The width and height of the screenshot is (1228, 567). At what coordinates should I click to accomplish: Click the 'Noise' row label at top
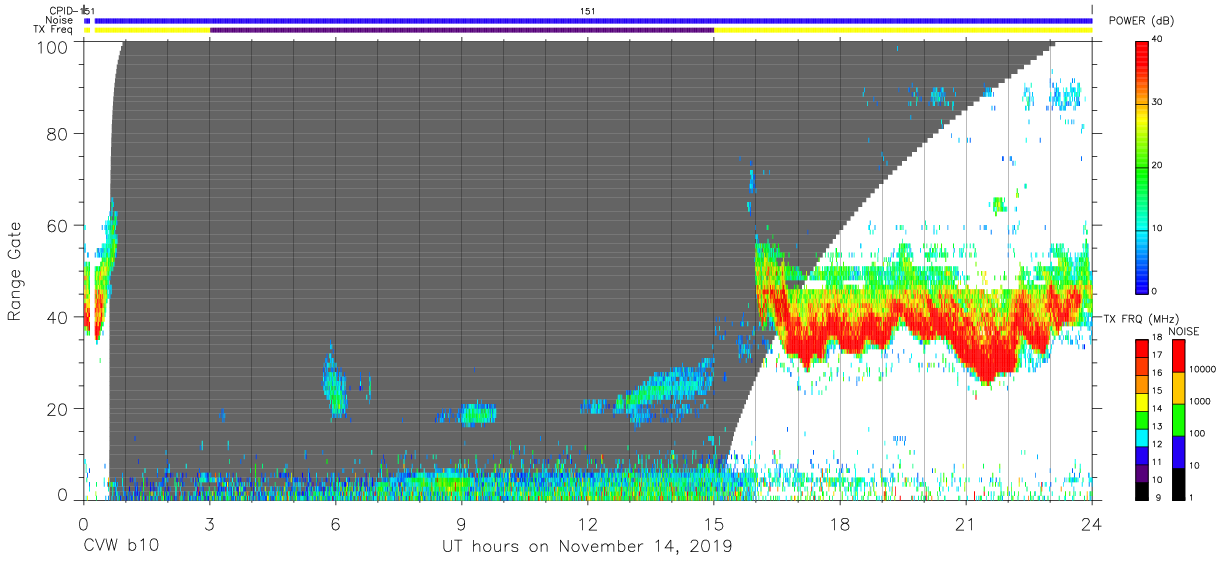(60, 20)
